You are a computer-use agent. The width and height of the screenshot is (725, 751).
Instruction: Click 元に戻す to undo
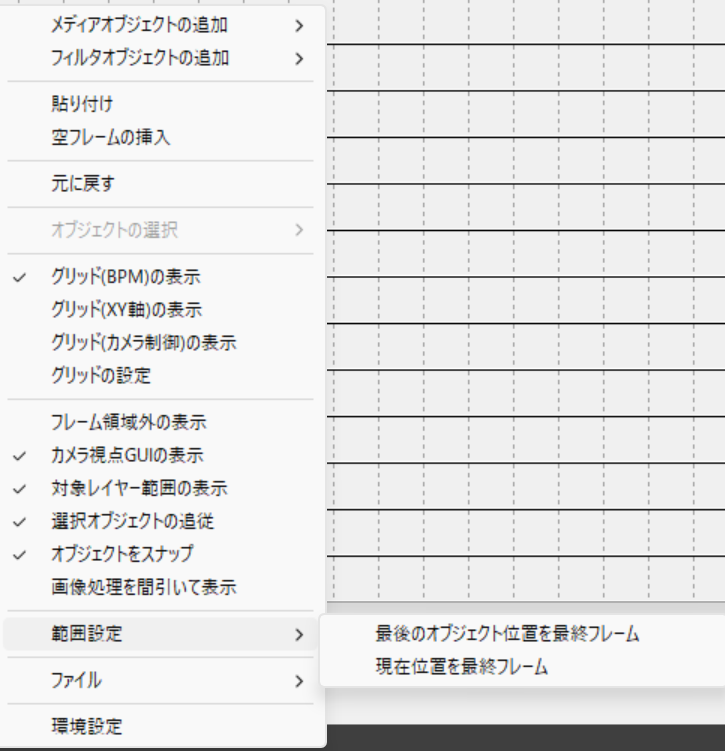(82, 184)
